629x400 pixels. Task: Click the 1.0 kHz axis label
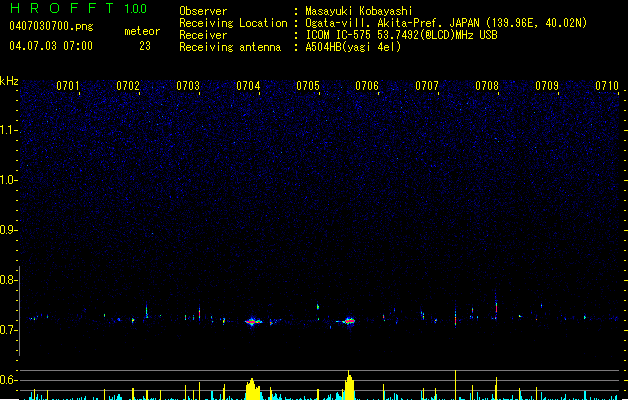tap(8, 180)
